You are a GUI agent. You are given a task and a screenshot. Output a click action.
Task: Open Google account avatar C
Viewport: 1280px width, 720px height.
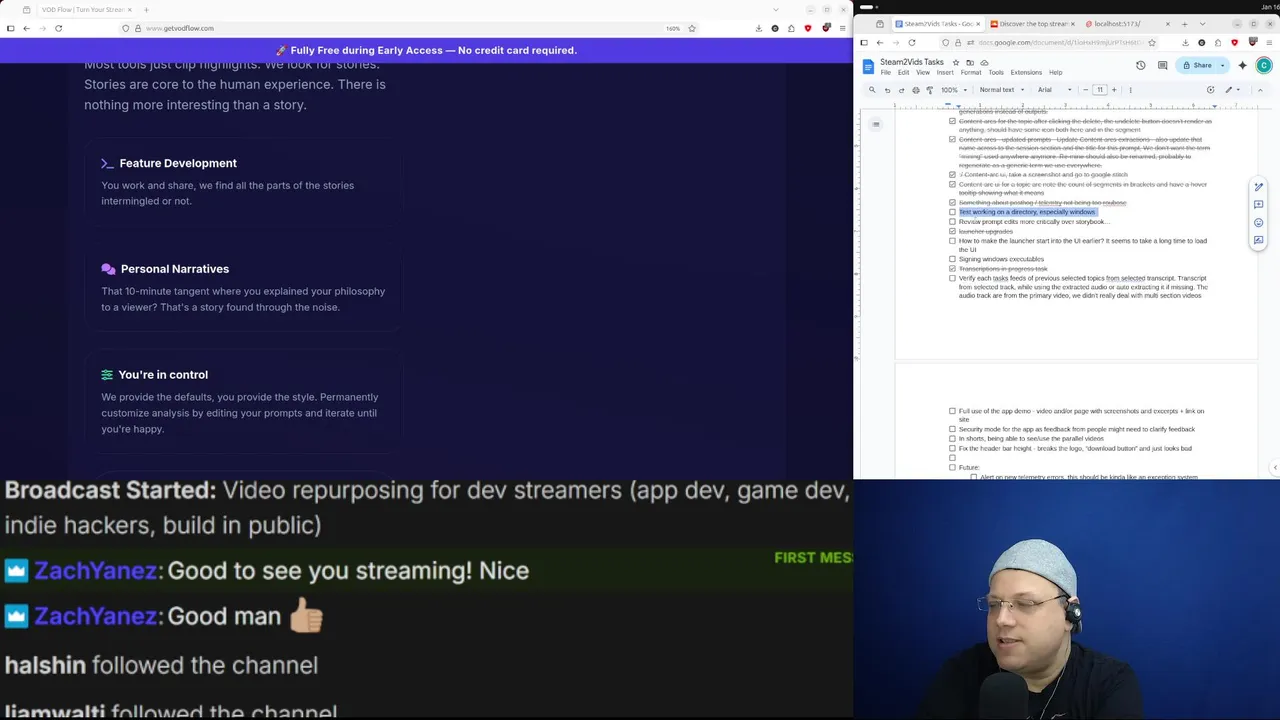pyautogui.click(x=1264, y=65)
